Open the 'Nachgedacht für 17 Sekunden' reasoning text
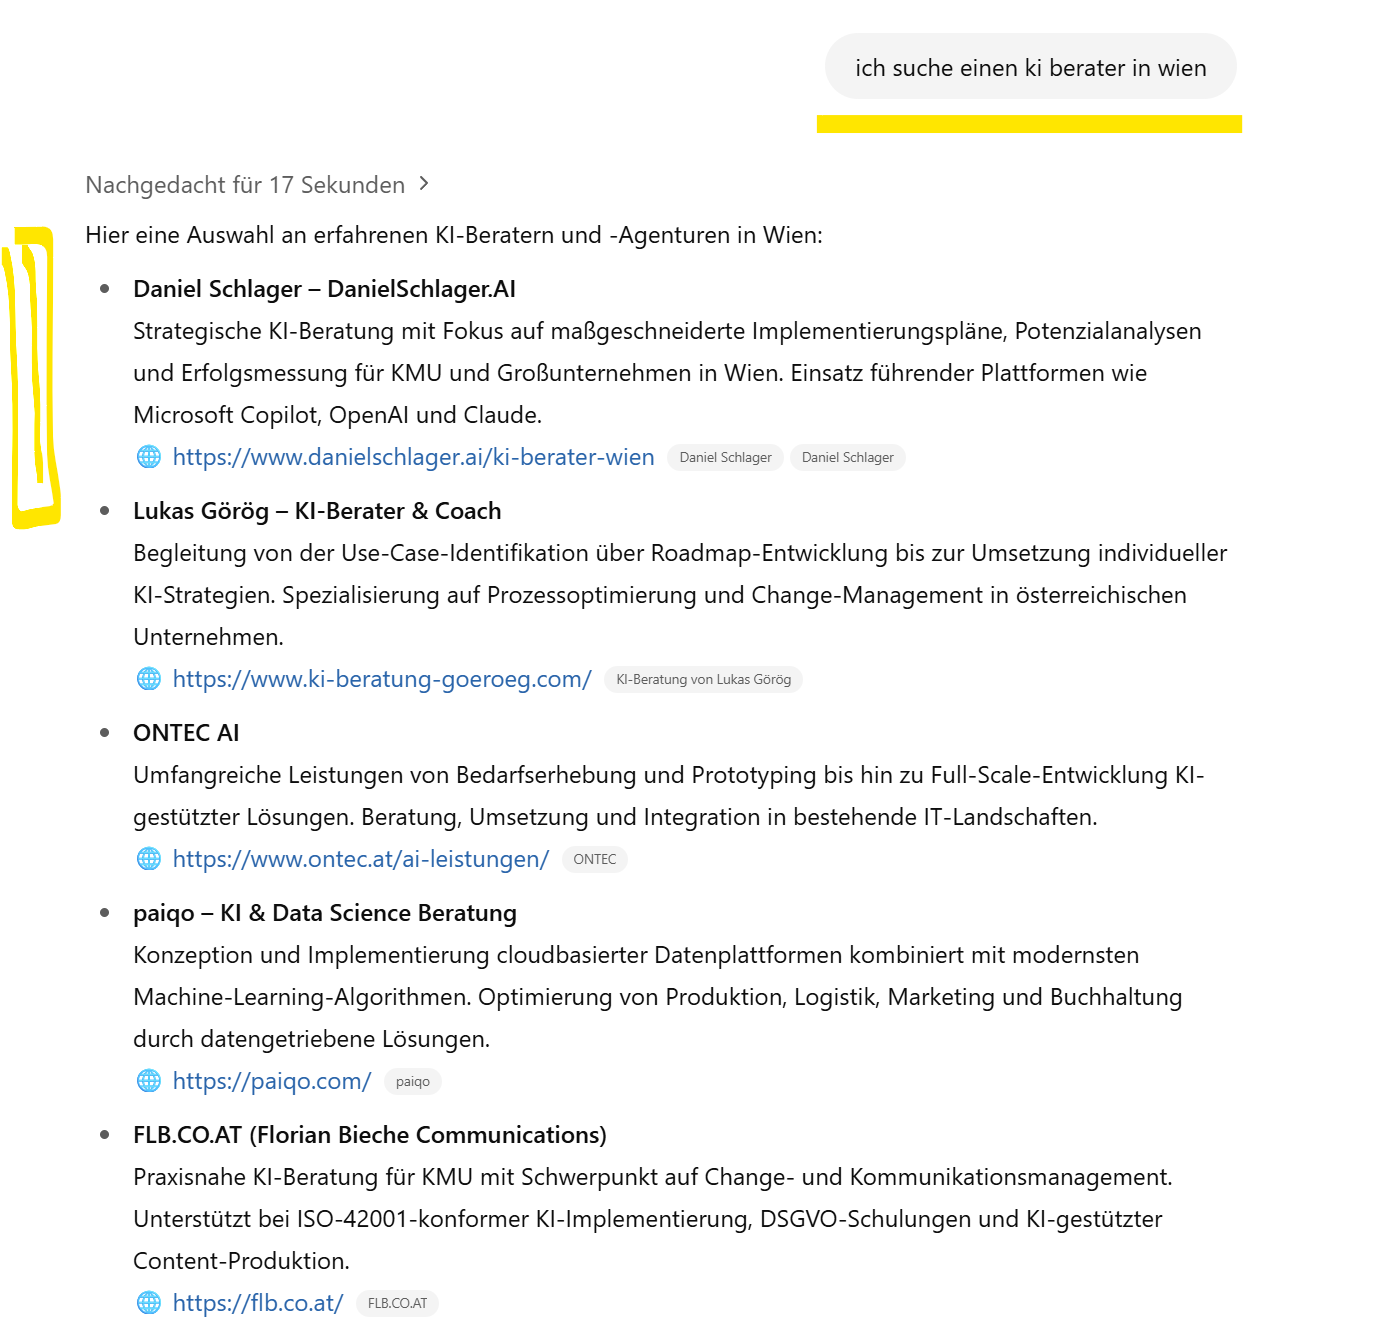 (245, 185)
